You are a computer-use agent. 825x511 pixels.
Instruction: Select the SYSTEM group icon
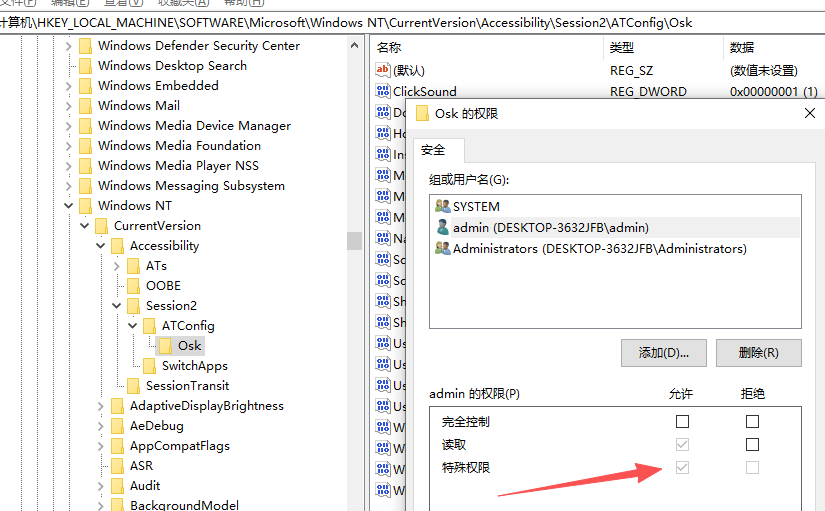pyautogui.click(x=442, y=206)
